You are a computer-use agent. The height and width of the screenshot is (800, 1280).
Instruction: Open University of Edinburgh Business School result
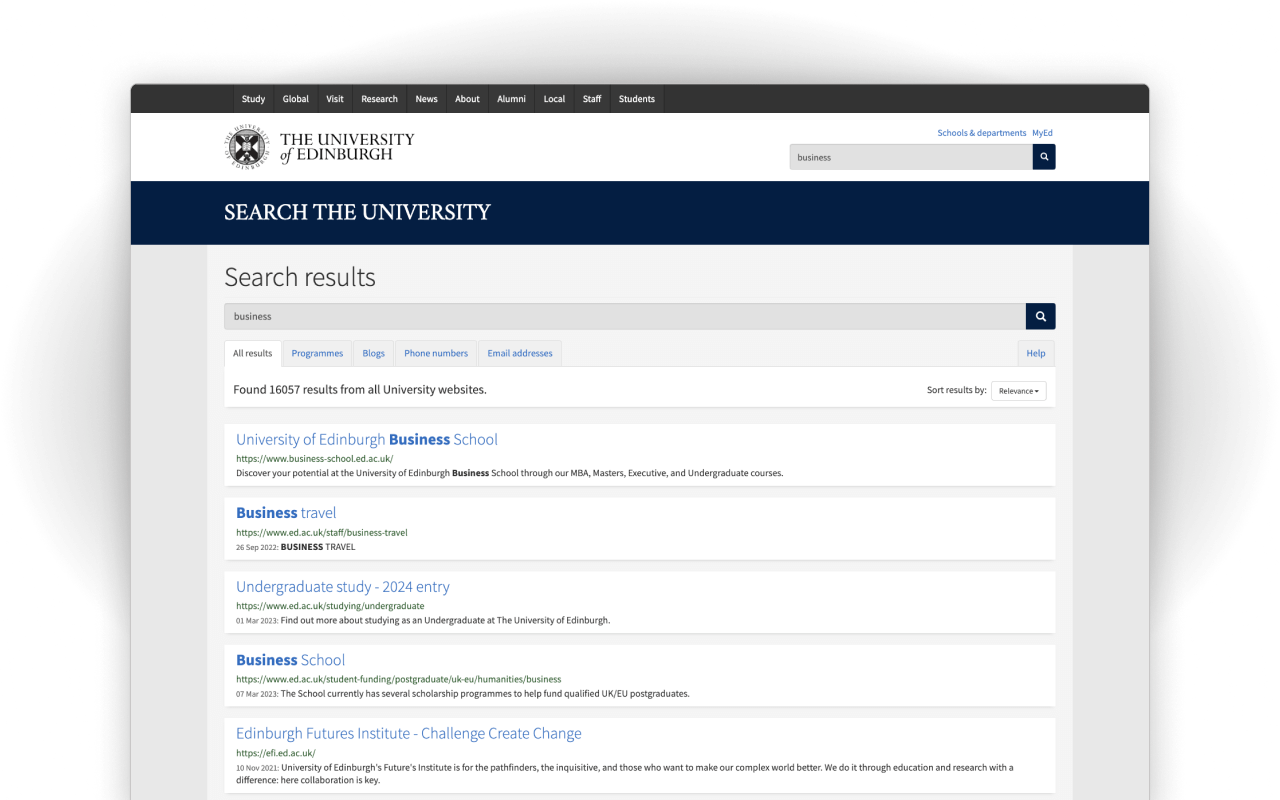coord(367,440)
